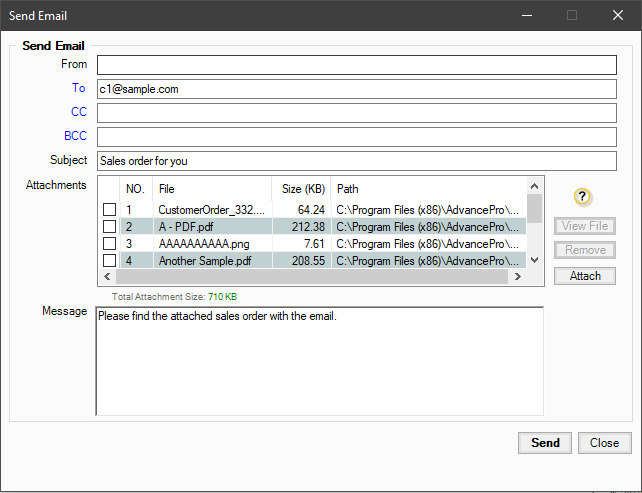Click the Close button at bottom
Viewport: 642px width, 493px height.
(x=604, y=443)
